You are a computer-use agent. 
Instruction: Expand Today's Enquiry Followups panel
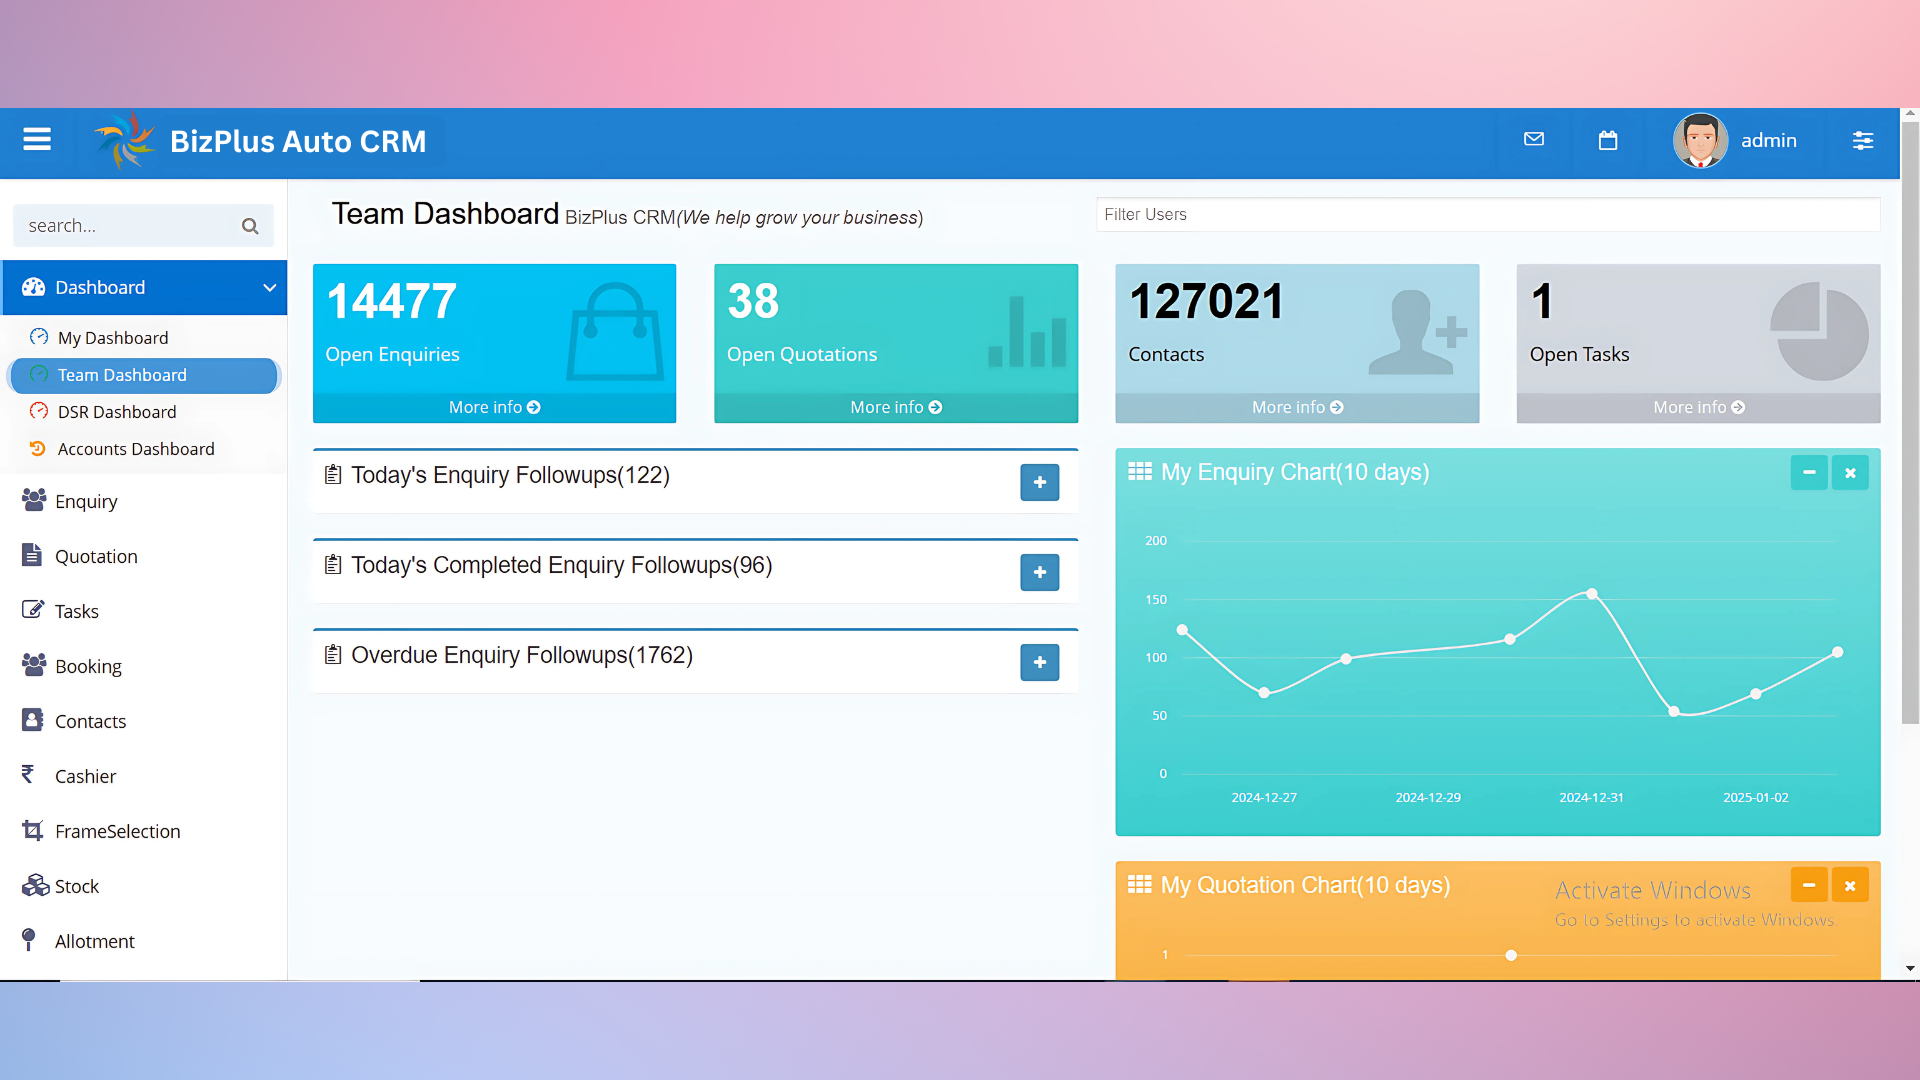1040,482
